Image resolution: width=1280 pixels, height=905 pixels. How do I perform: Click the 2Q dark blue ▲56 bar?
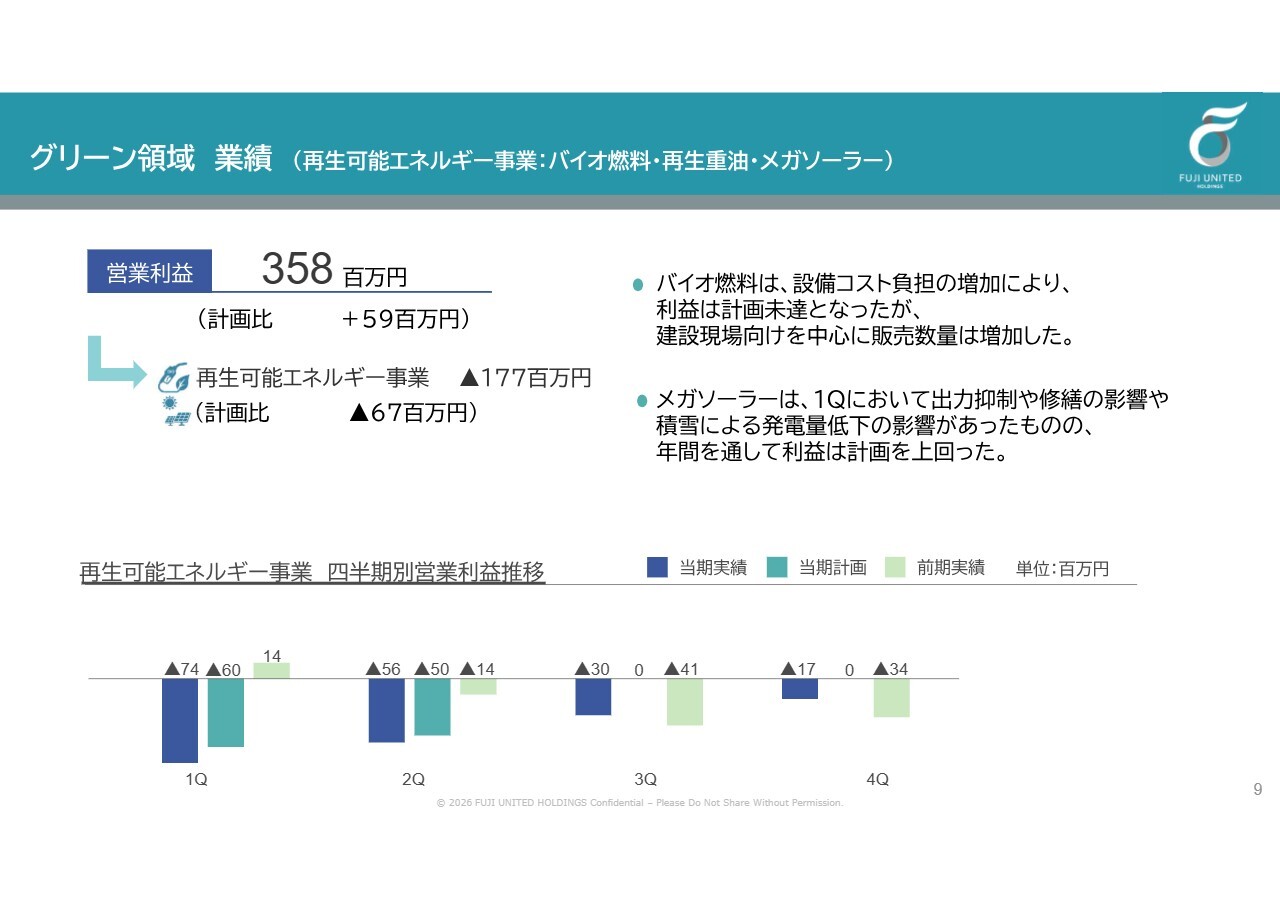[x=387, y=710]
